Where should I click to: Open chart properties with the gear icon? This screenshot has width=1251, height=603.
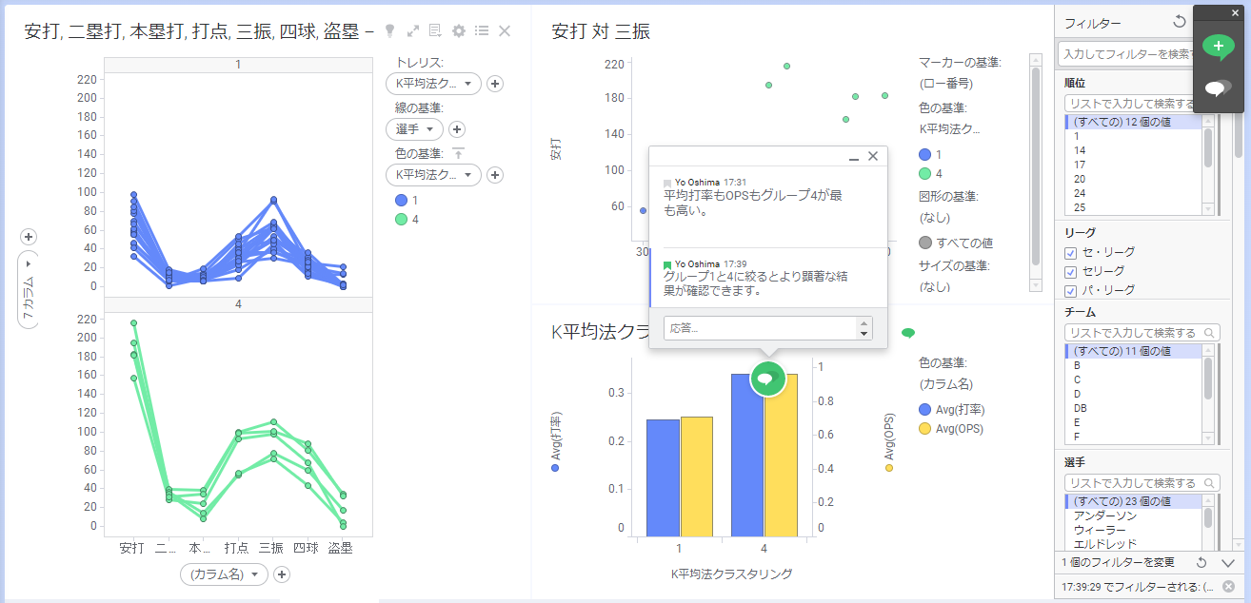coord(459,31)
